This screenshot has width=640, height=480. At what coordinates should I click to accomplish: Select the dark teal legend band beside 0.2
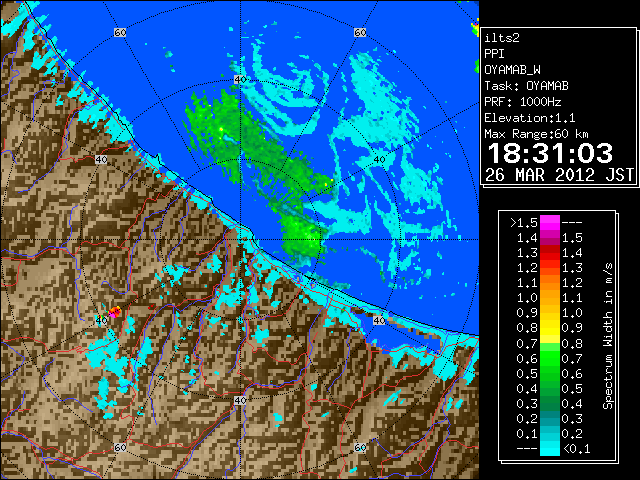click(550, 418)
